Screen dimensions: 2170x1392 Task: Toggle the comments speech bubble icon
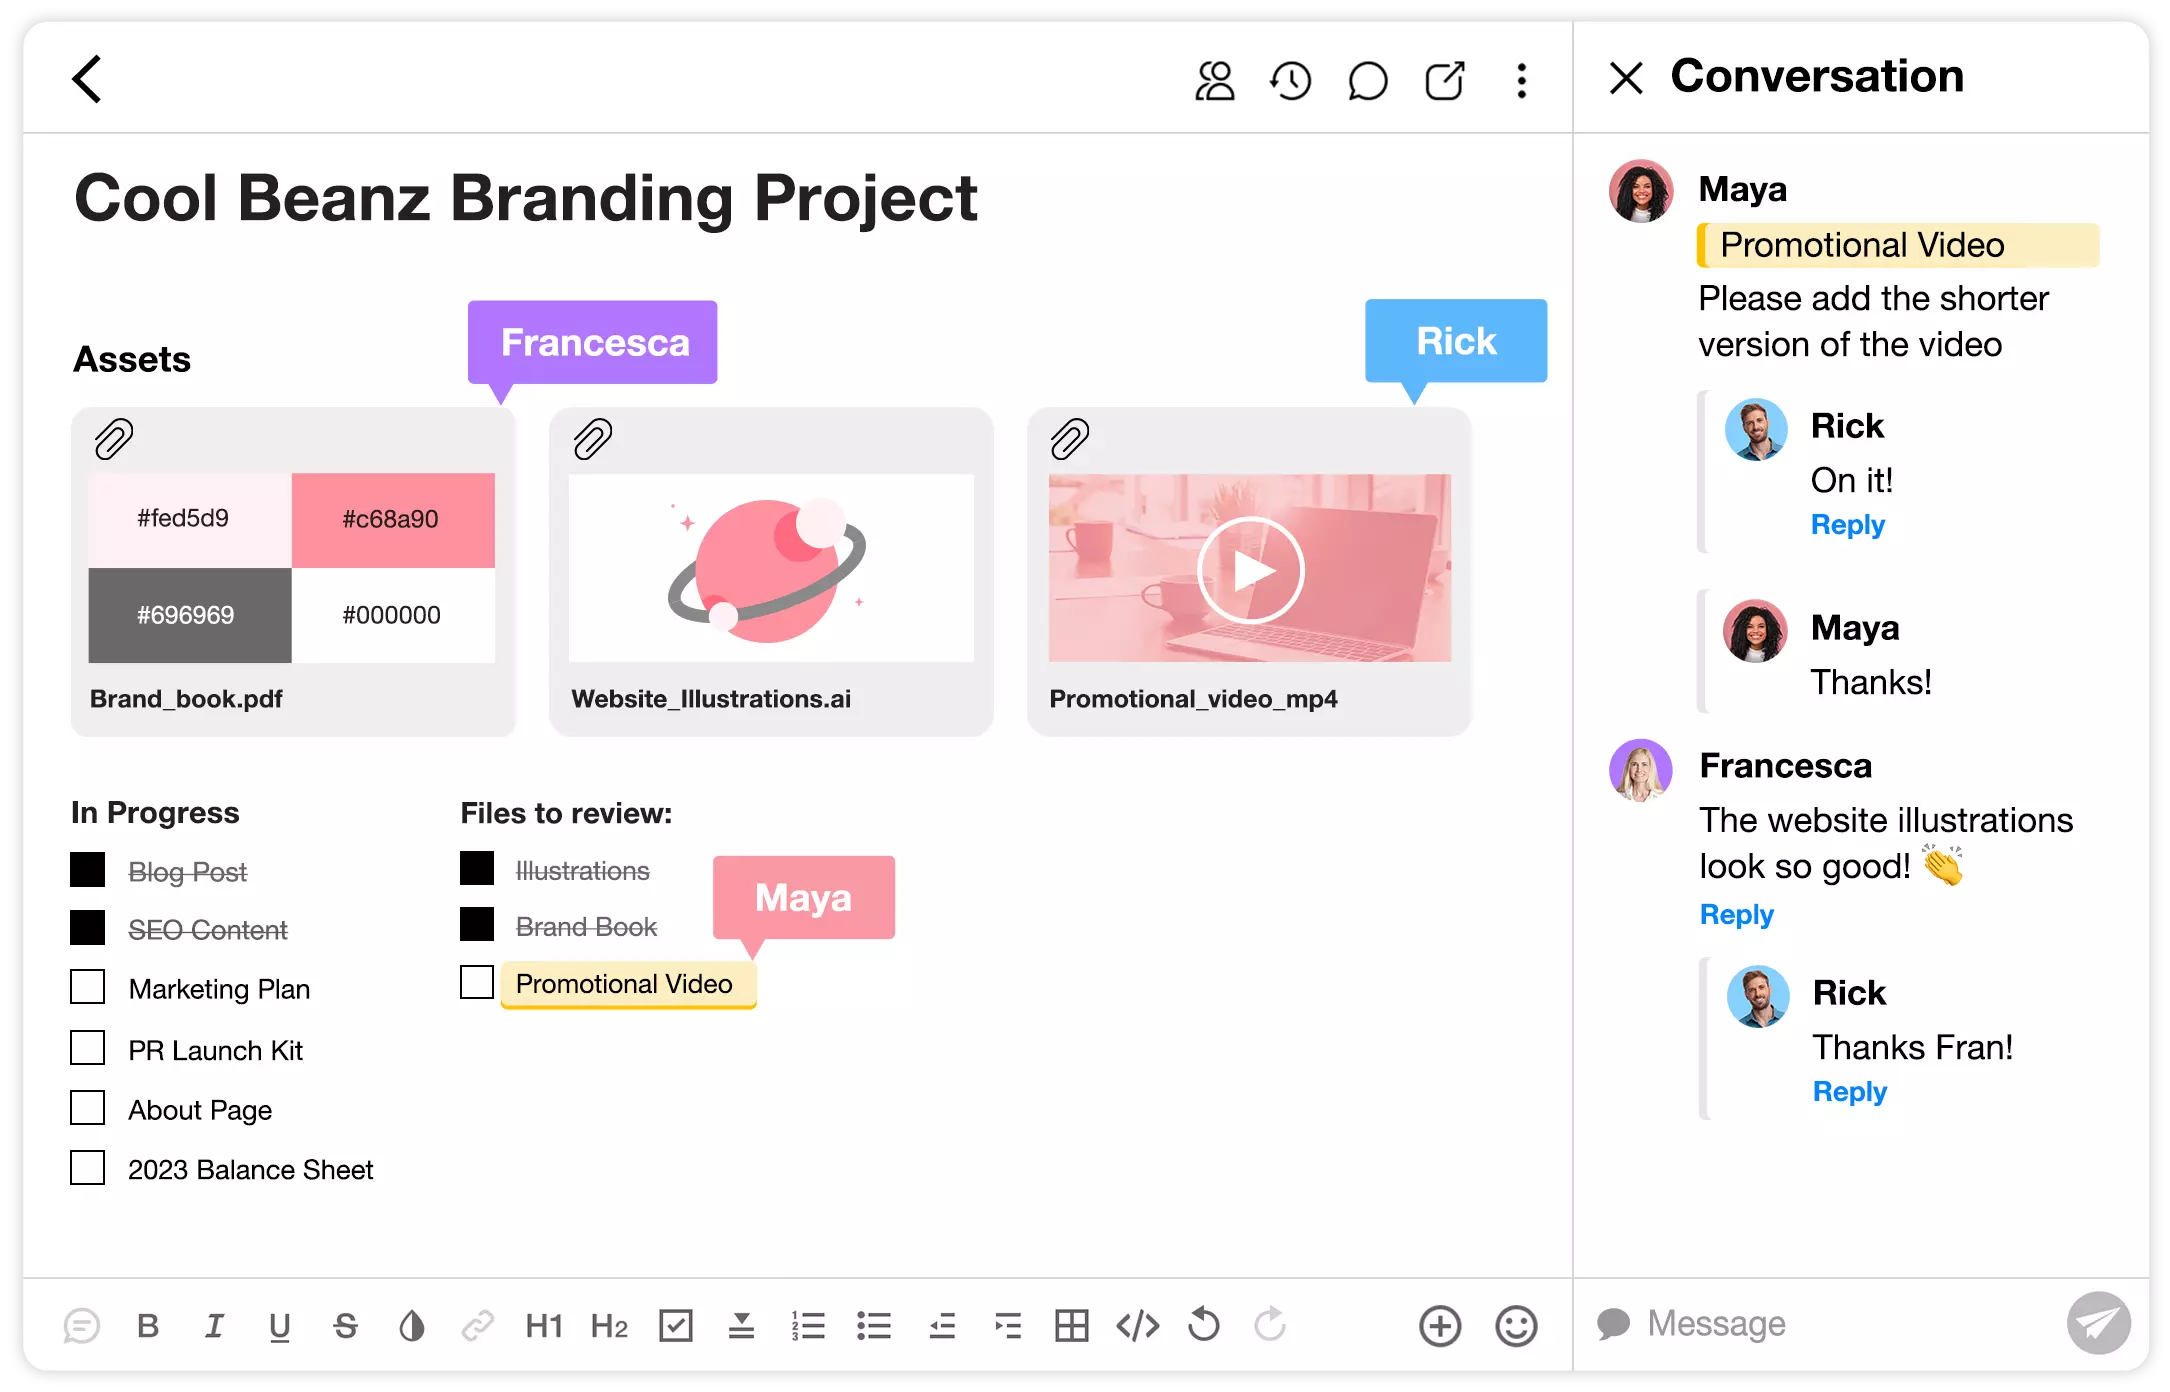tap(1367, 81)
